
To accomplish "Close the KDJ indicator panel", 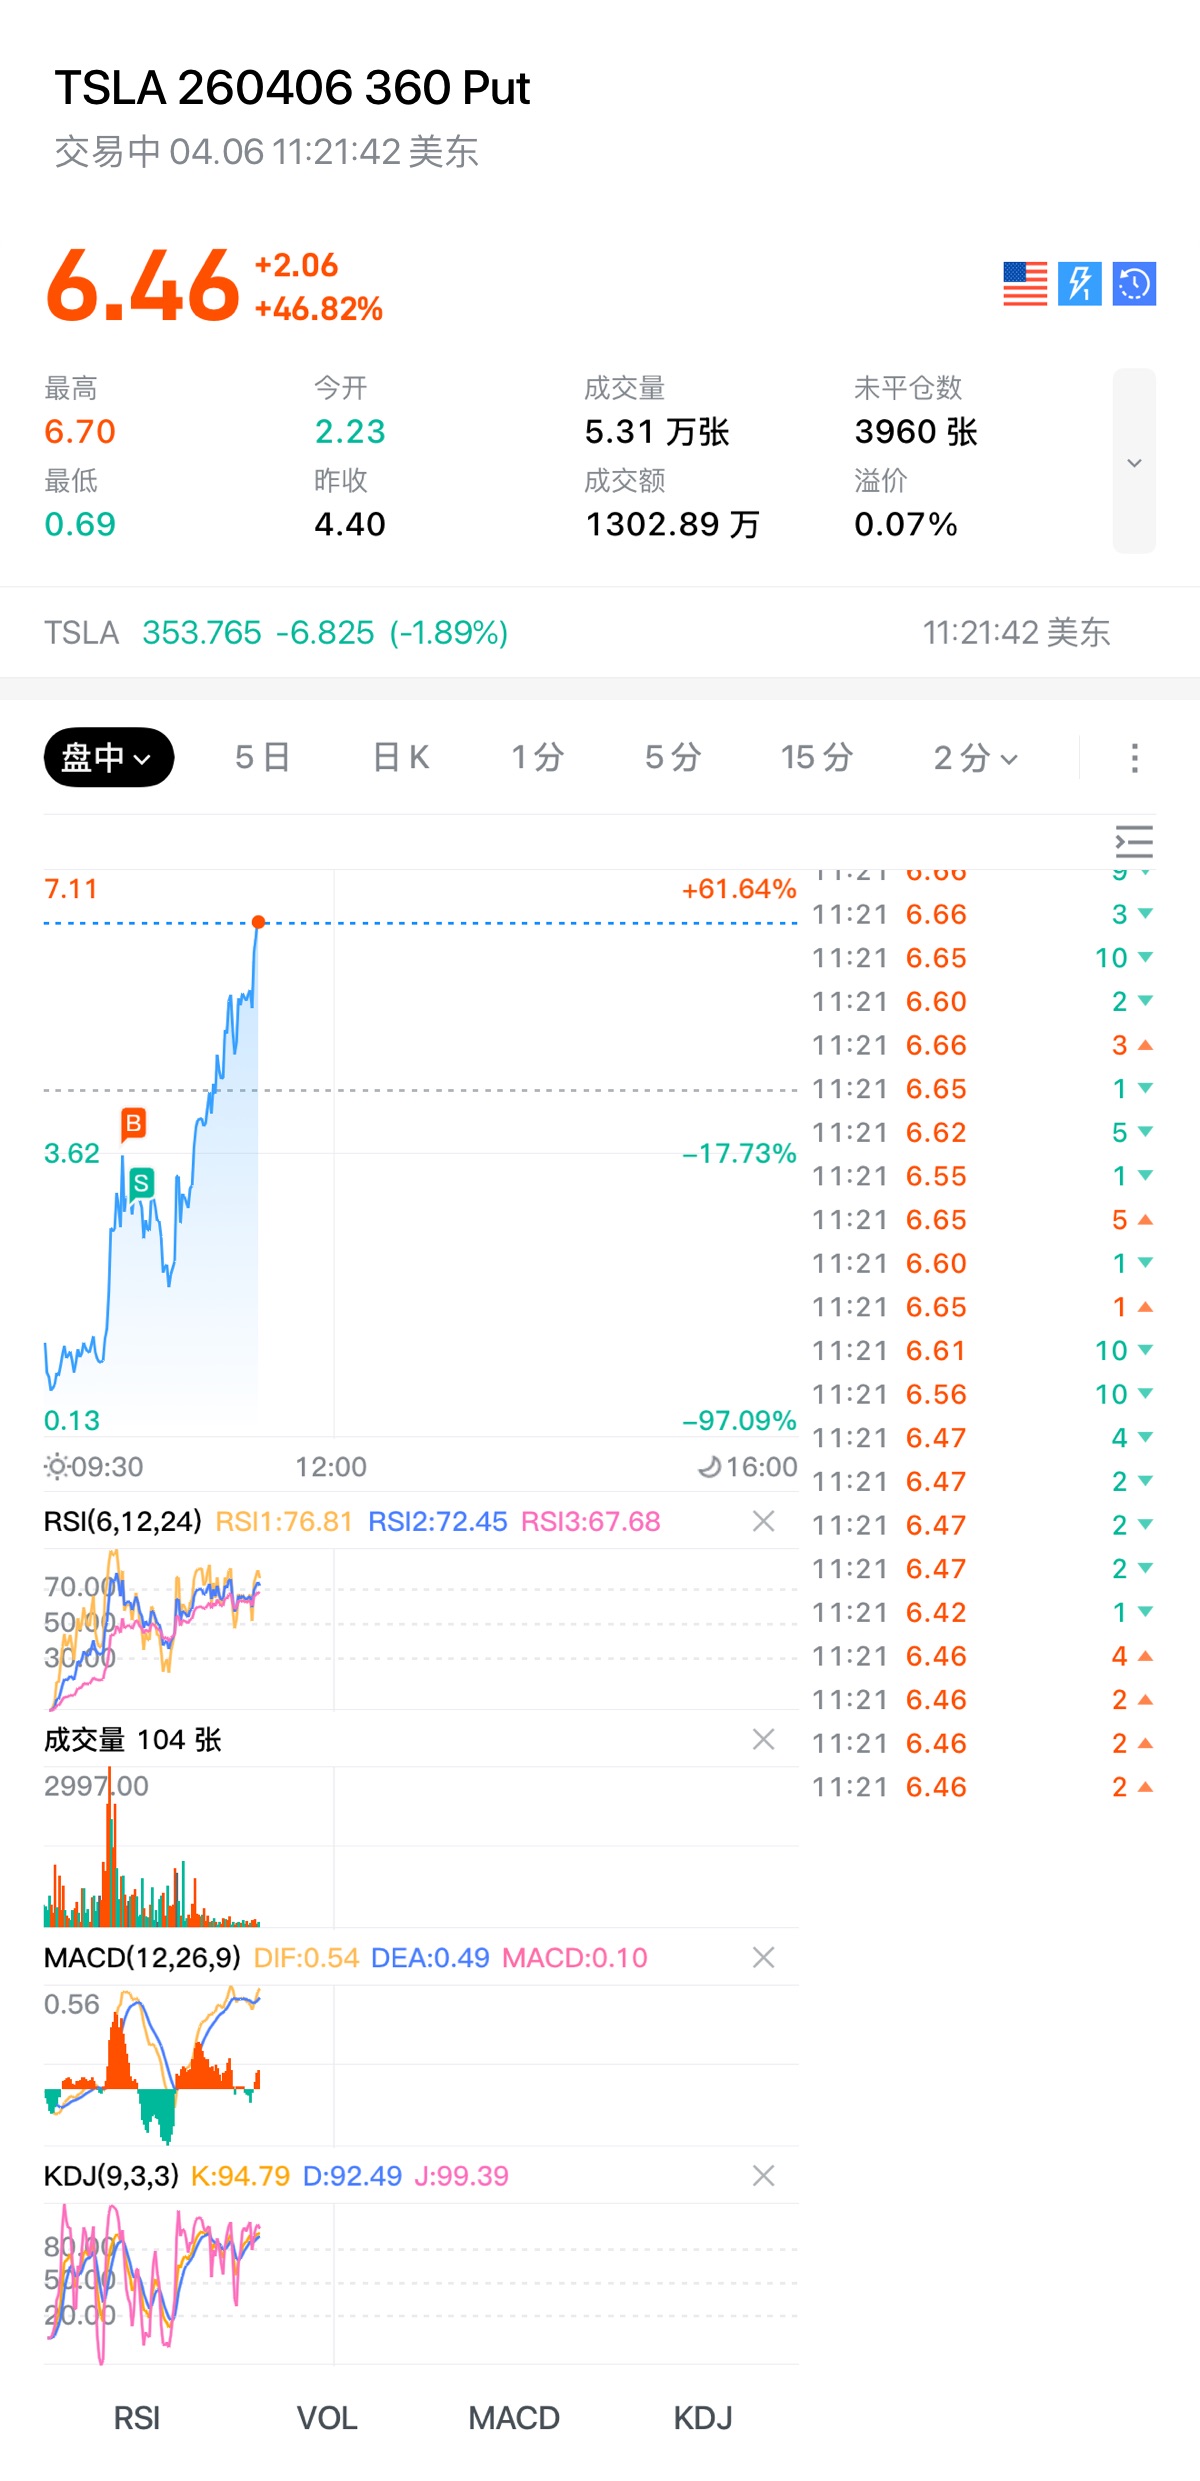I will click(763, 2175).
